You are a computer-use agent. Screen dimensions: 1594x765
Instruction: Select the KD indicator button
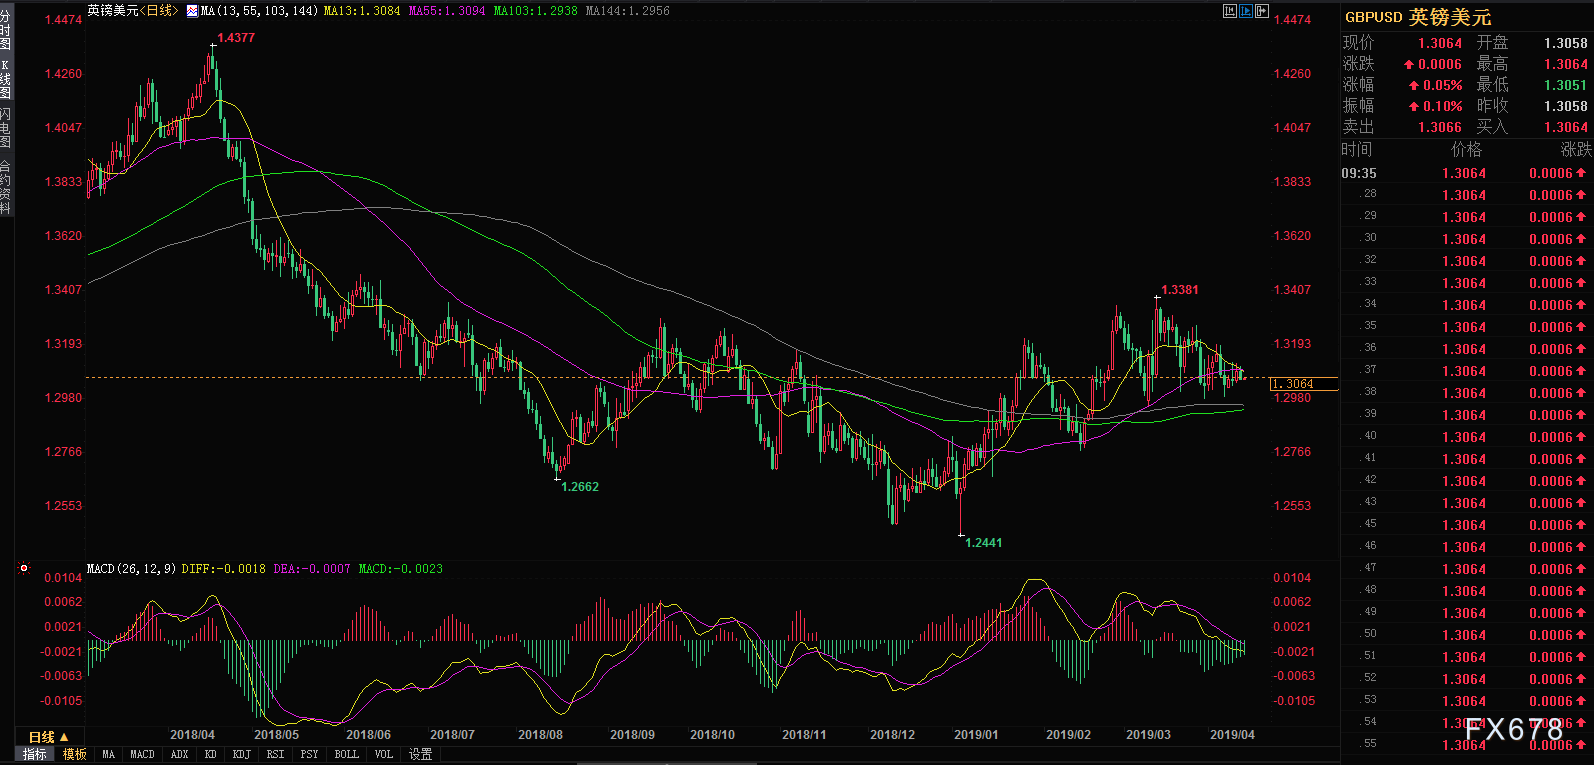(x=210, y=754)
